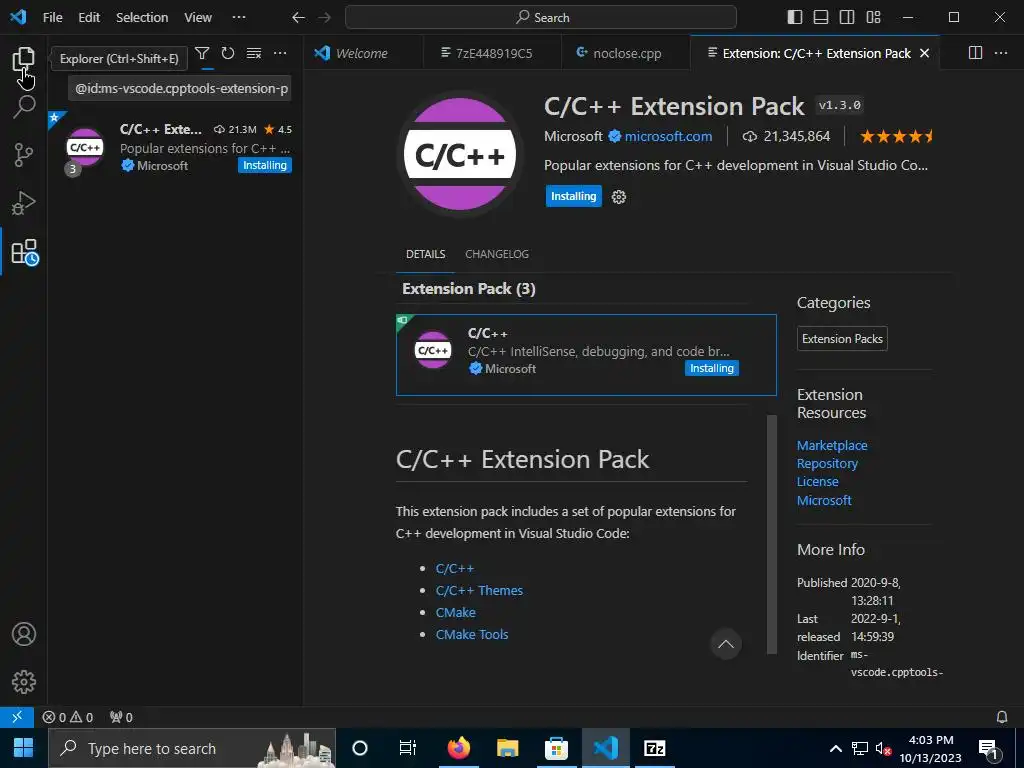Image resolution: width=1024 pixels, height=768 pixels.
Task: Open Extensions view more actions menu
Action: click(x=280, y=54)
